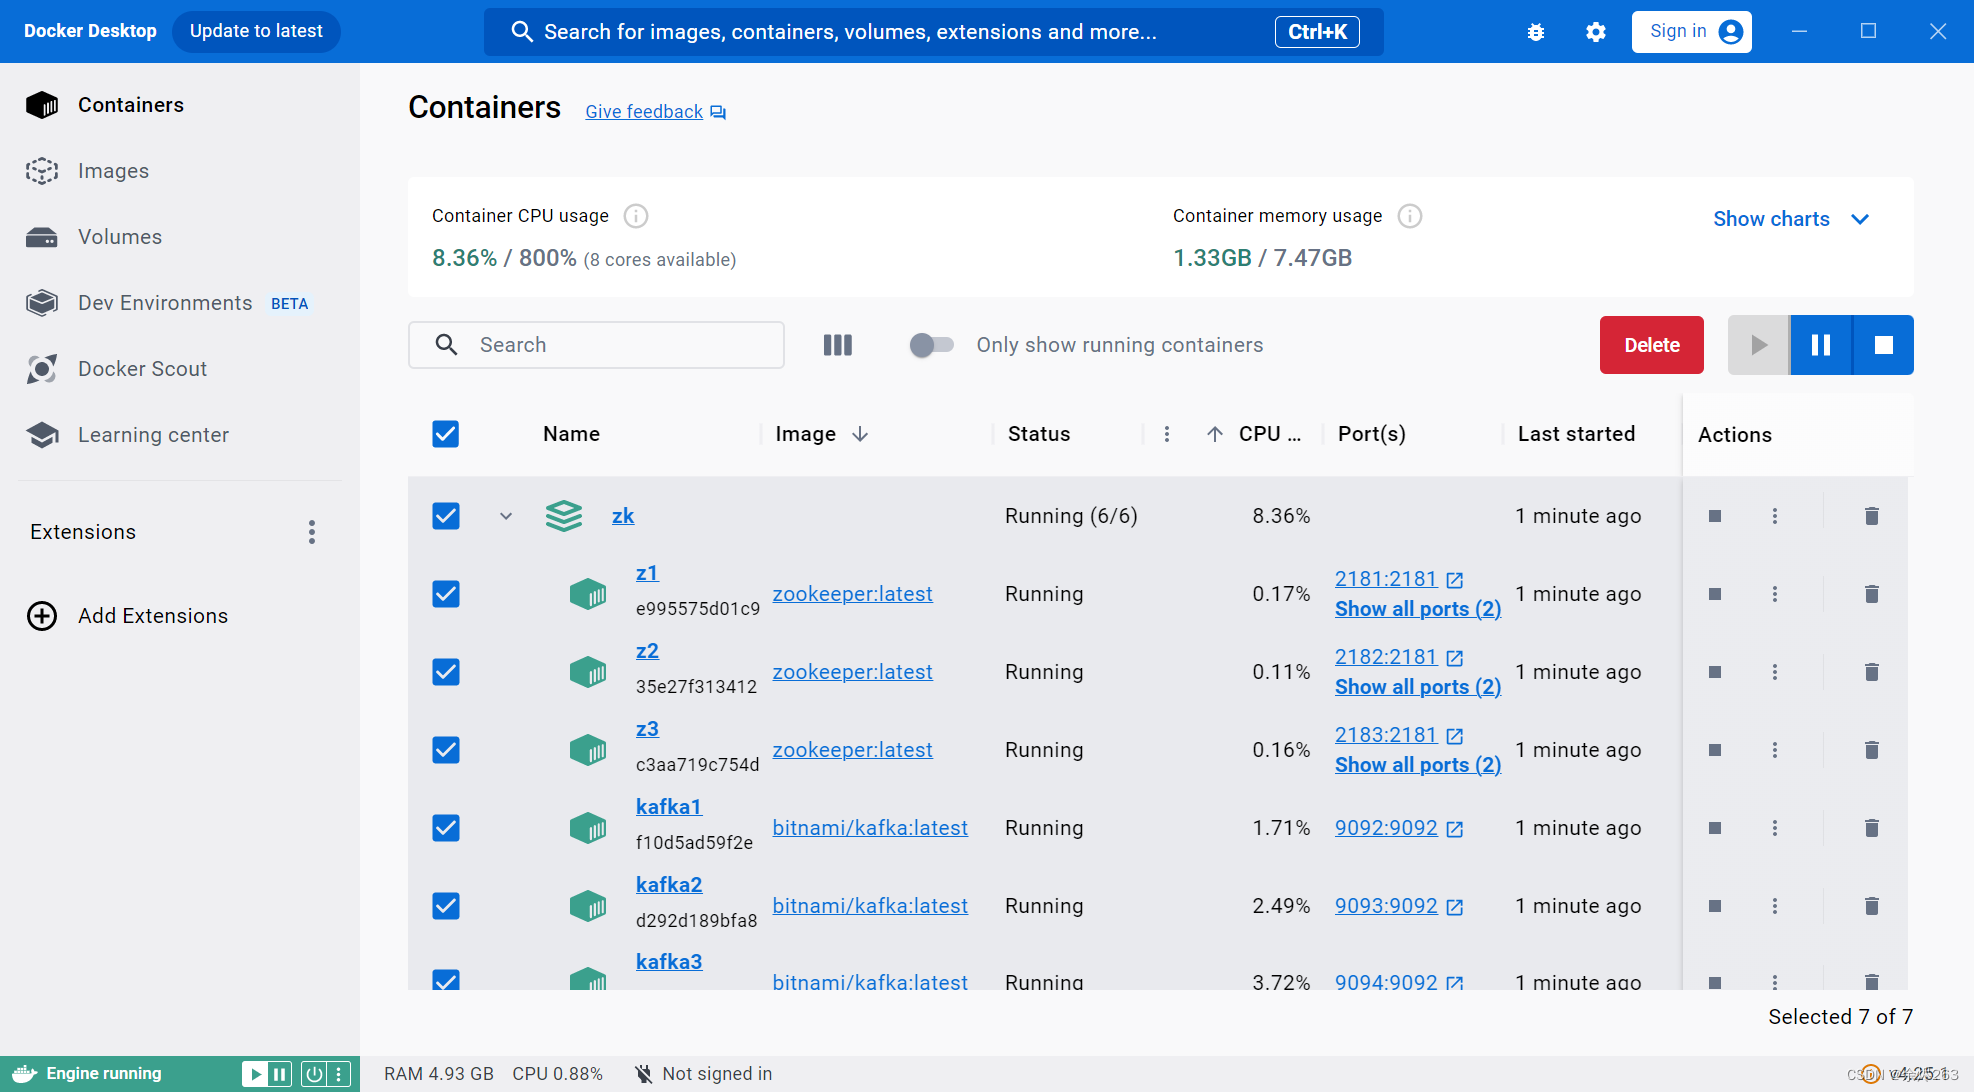
Task: Delete the z1 container with trash icon
Action: coord(1871,593)
